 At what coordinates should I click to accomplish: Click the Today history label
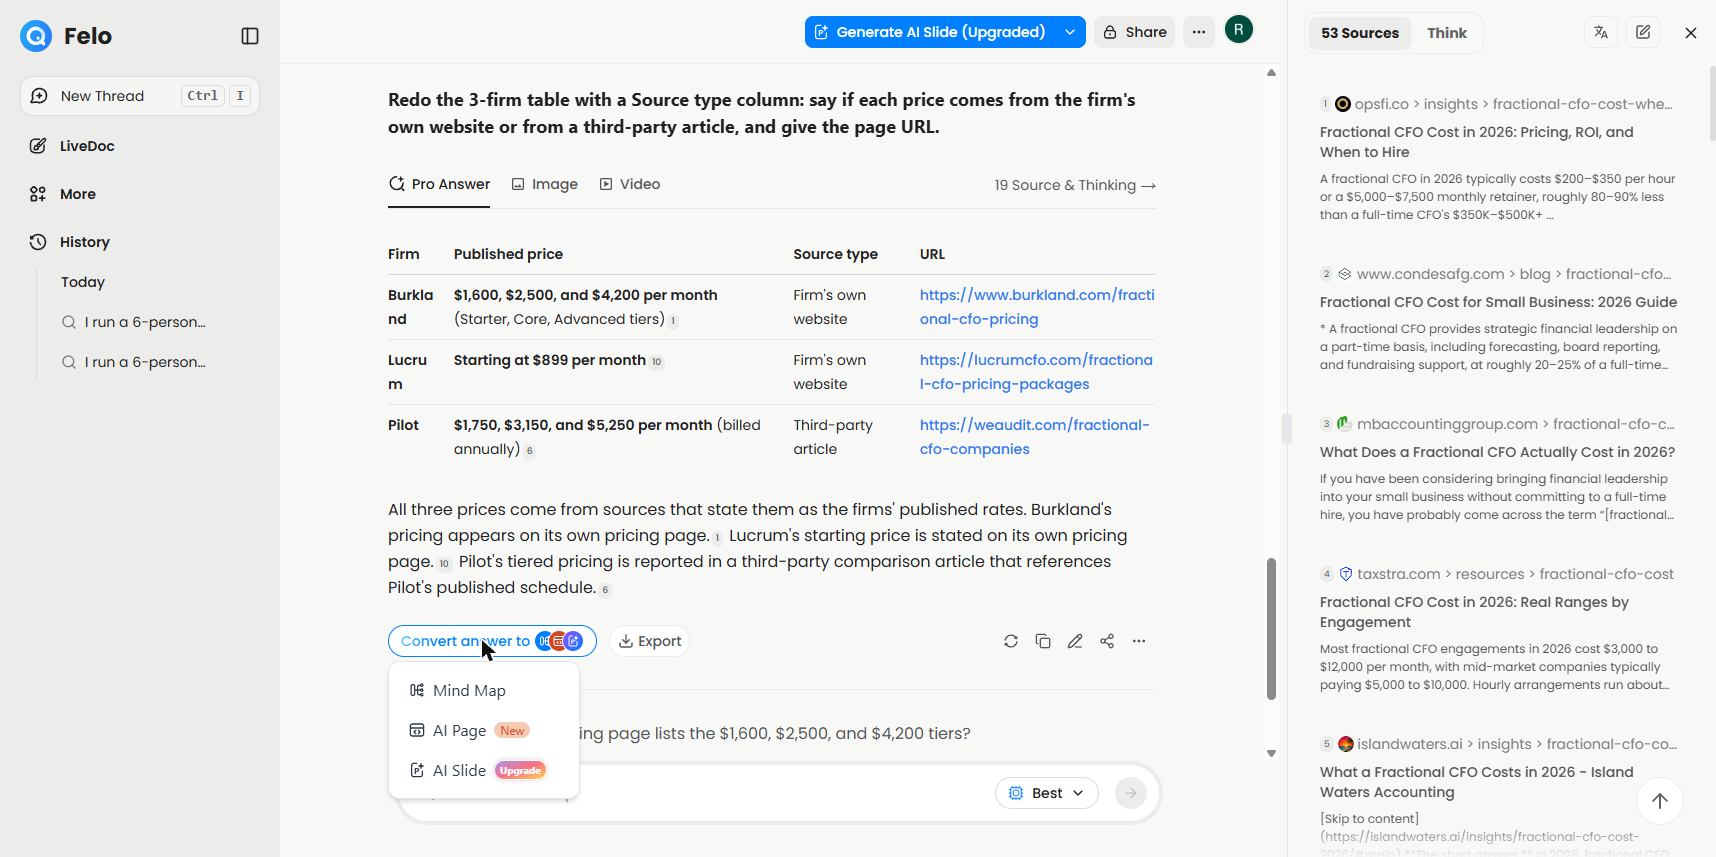coord(83,282)
